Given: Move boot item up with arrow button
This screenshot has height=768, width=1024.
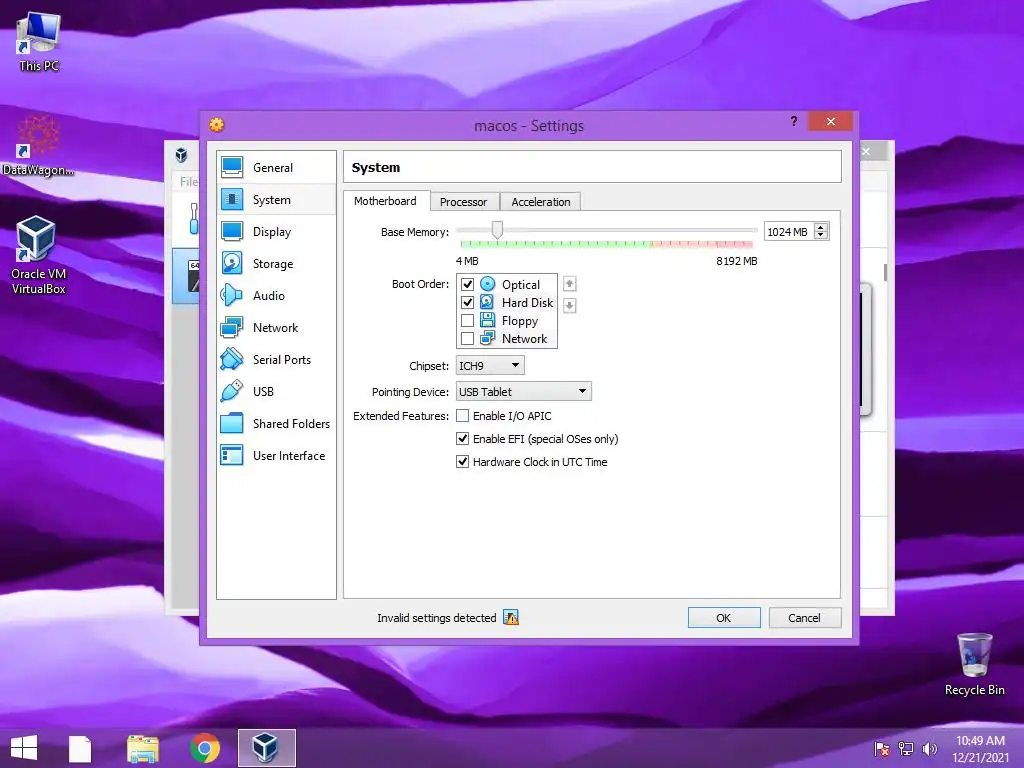Looking at the screenshot, I should [569, 283].
